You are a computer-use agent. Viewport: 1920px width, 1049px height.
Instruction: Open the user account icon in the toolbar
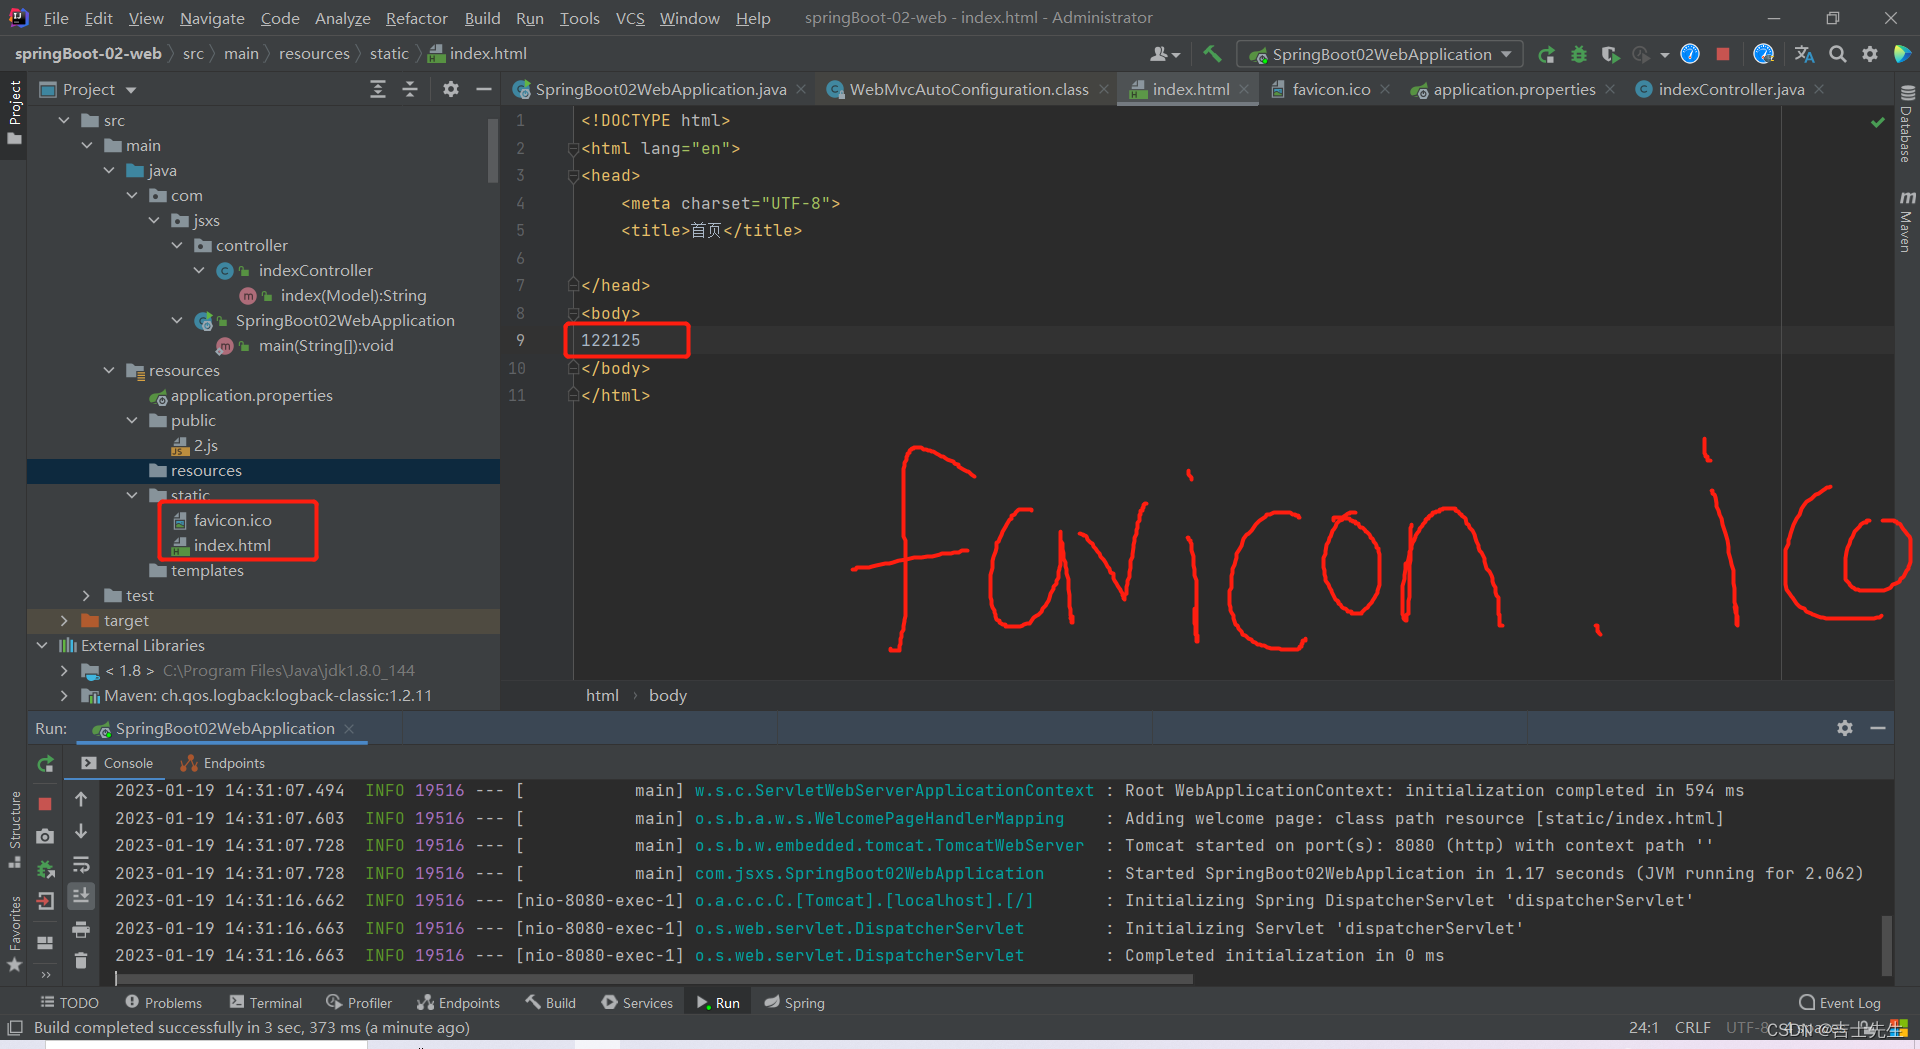1165,54
